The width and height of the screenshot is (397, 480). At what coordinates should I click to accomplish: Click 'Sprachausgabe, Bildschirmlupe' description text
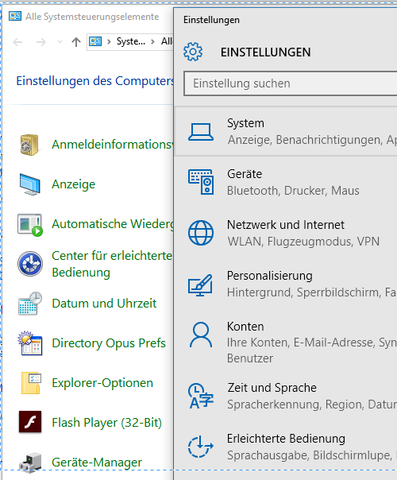[x=309, y=455]
